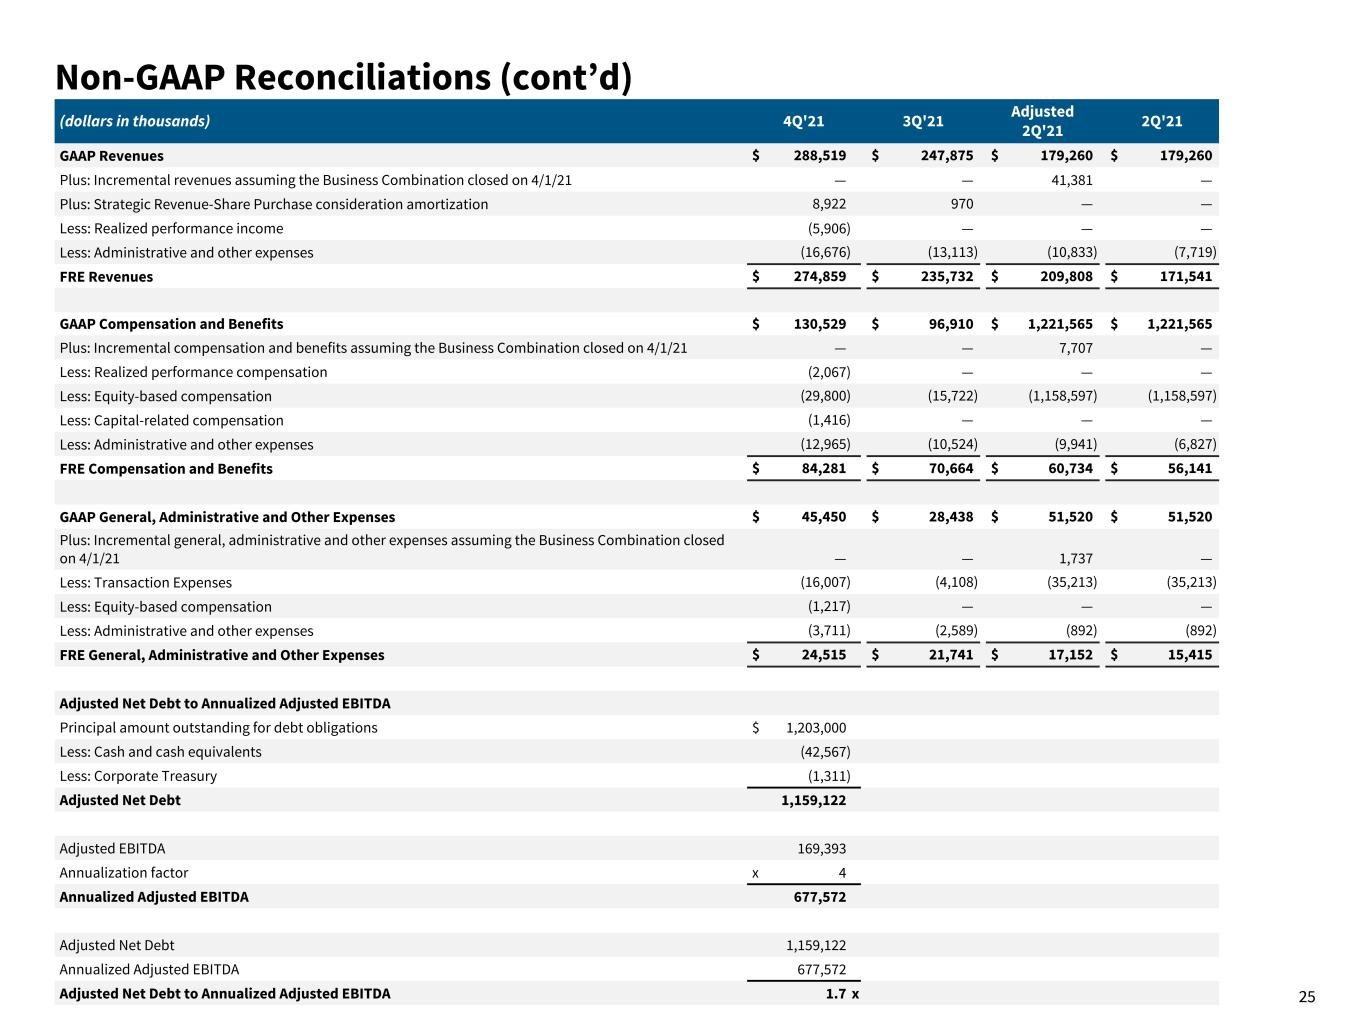Viewport: 1365px width, 1024px height.
Task: Click the 41,381 incremental revenues value
Action: [x=1071, y=181]
